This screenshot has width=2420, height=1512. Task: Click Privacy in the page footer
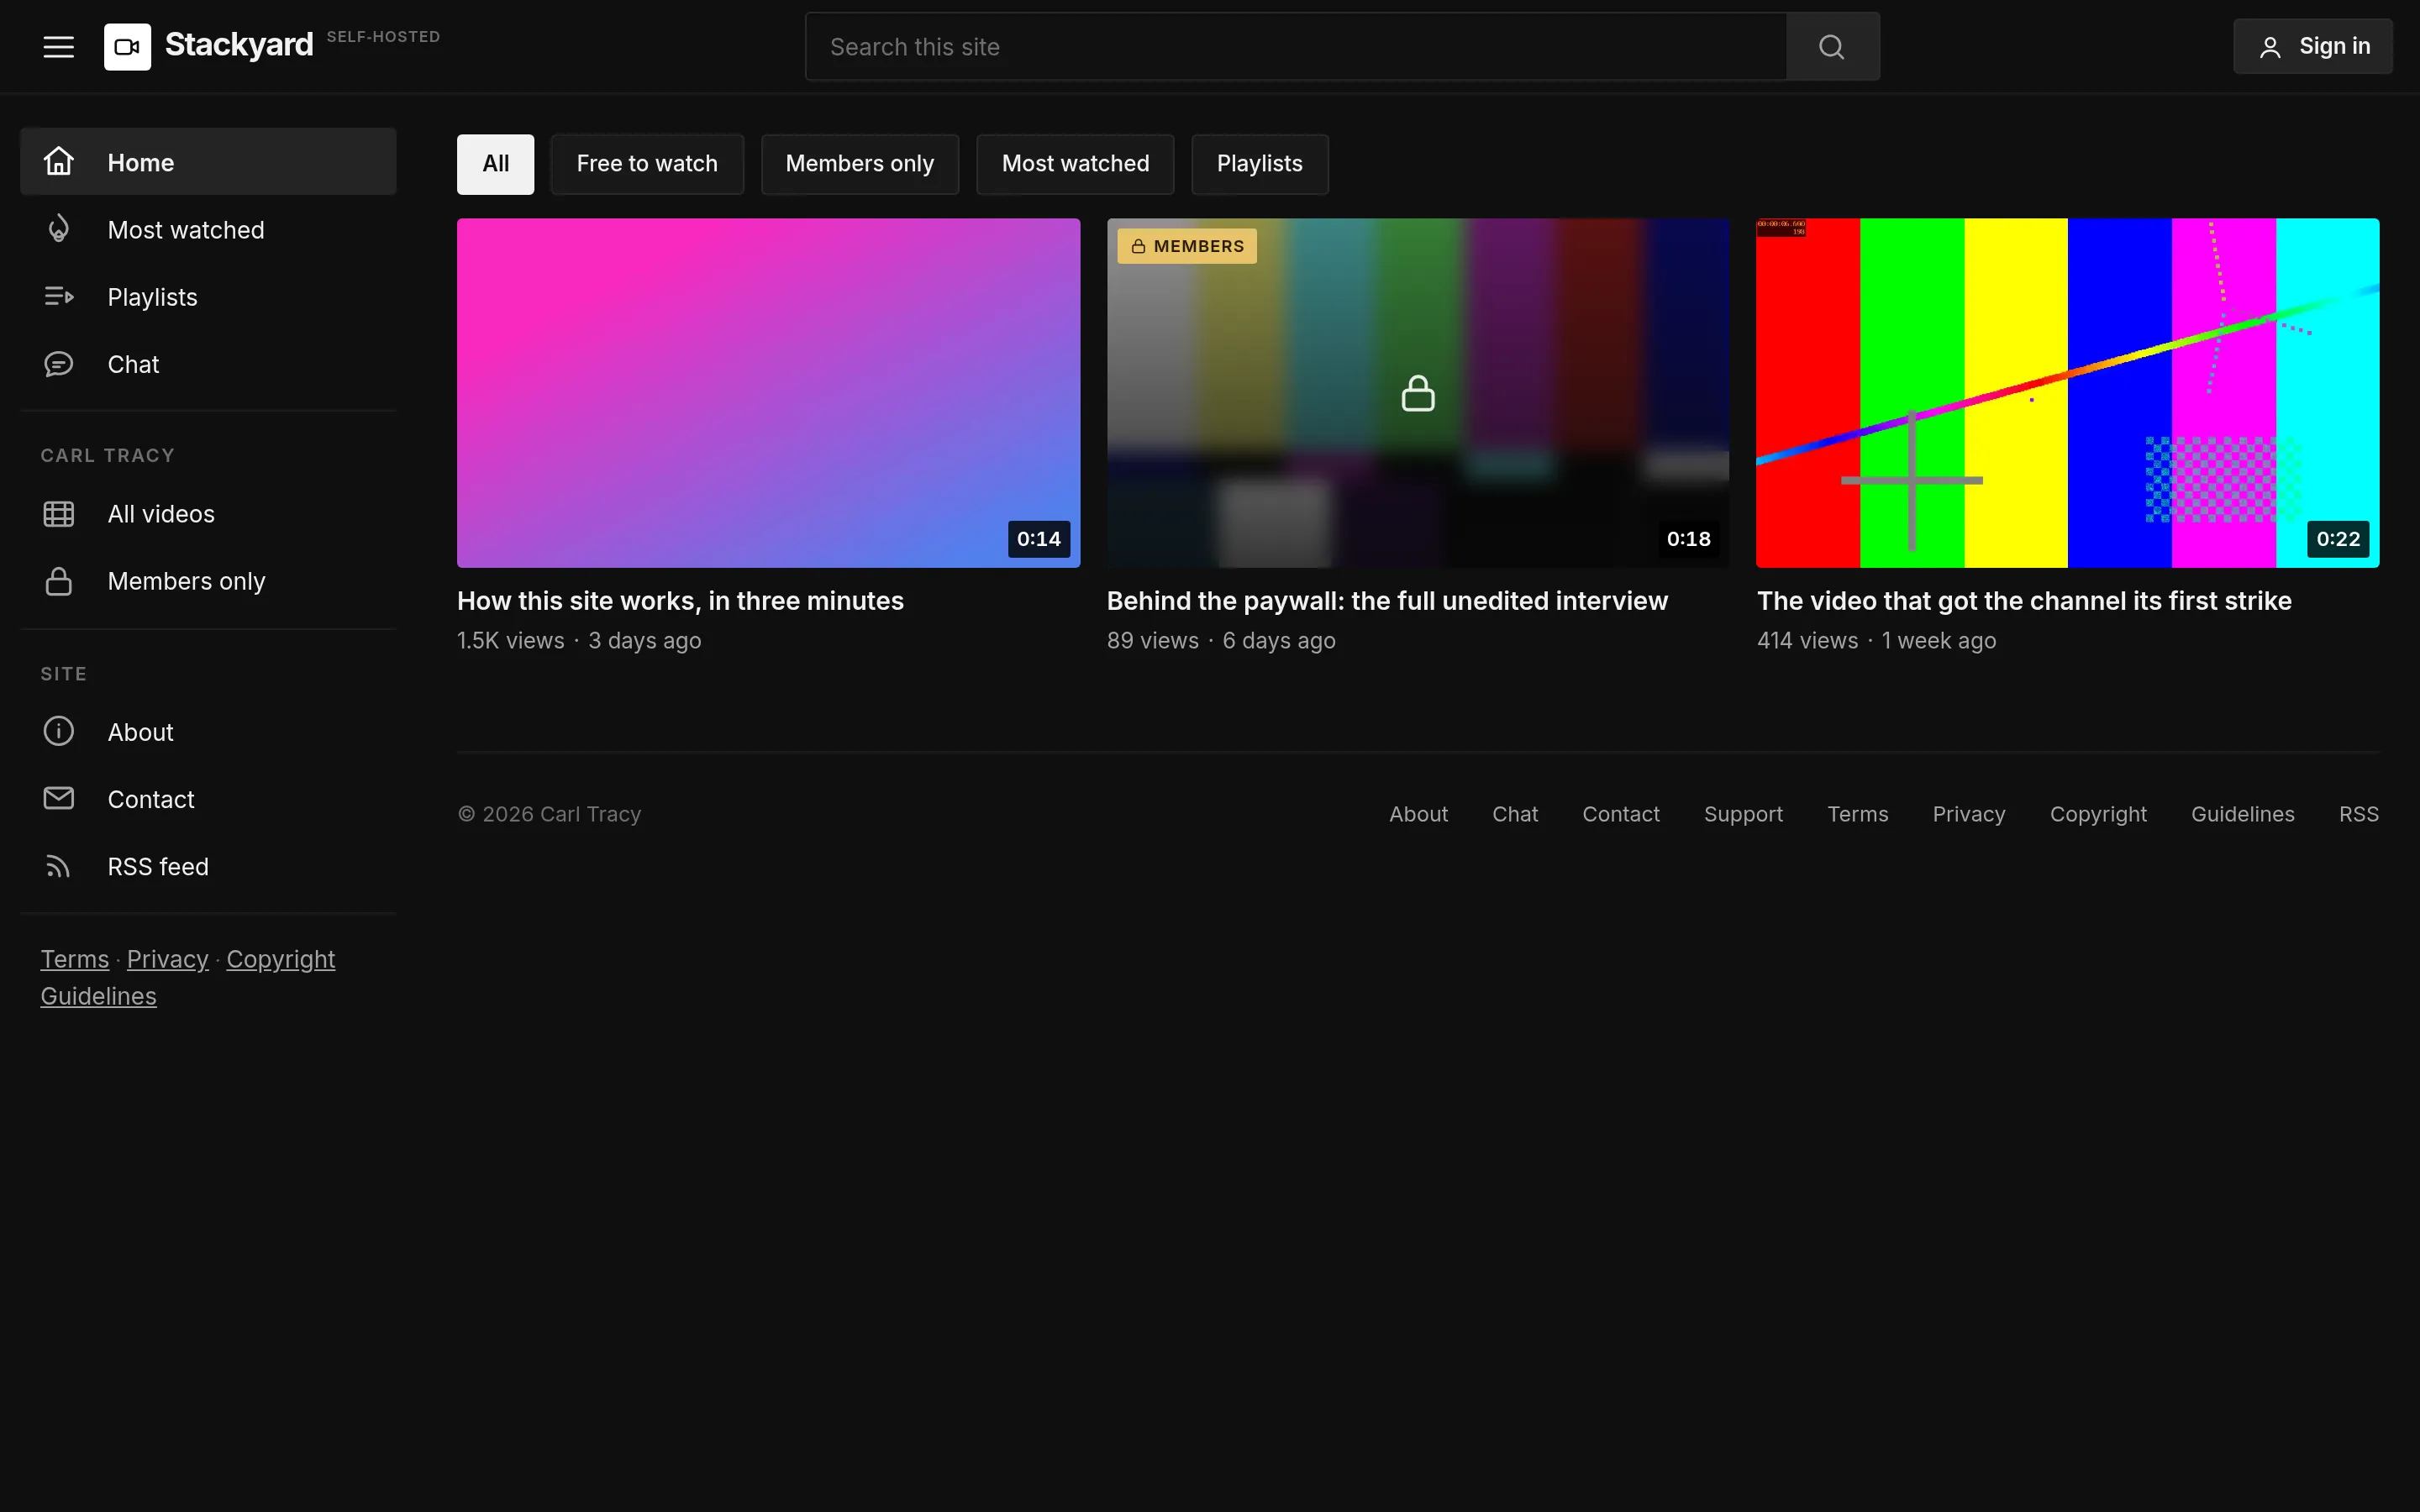click(1969, 814)
